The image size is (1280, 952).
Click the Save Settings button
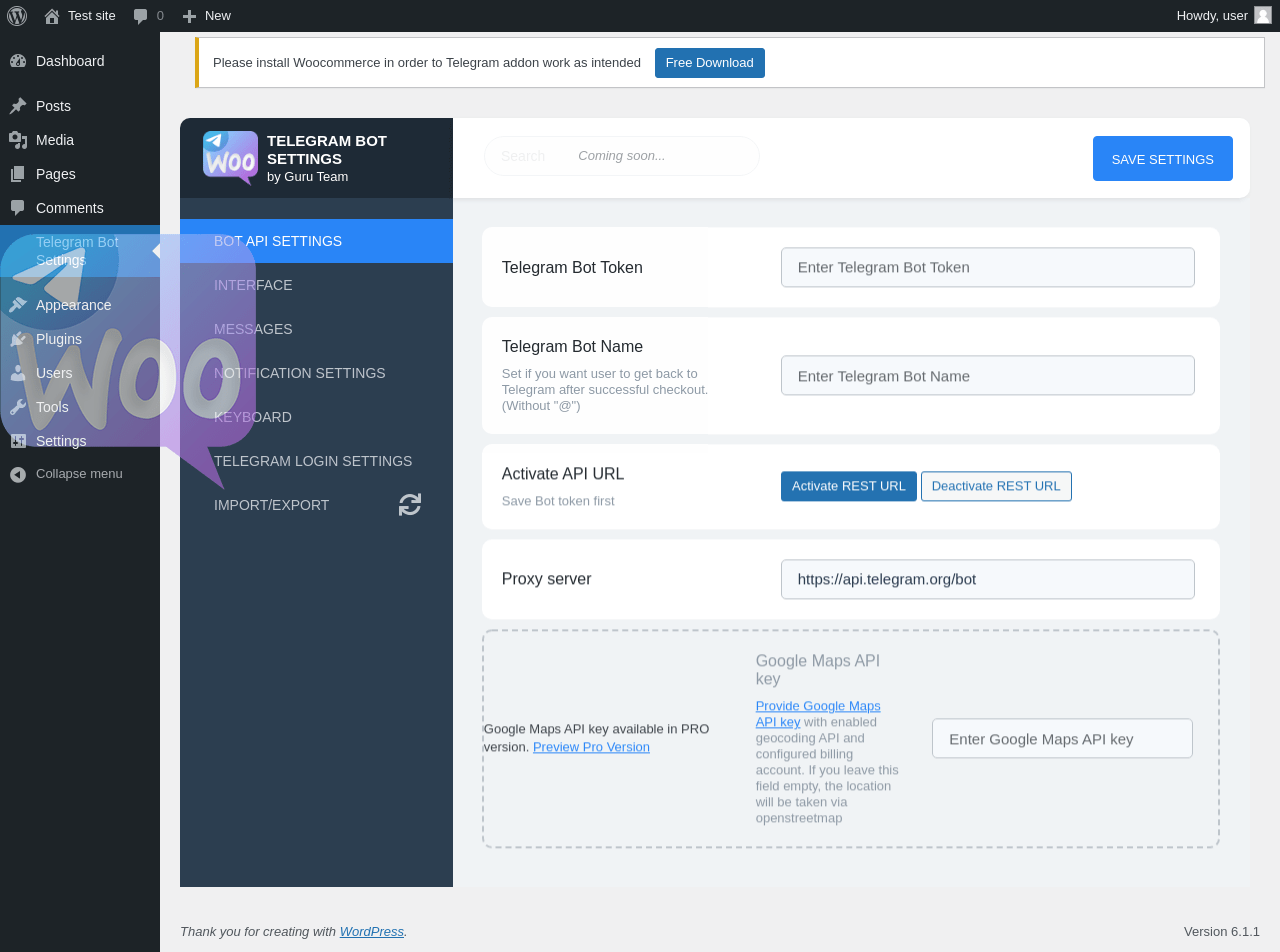click(x=1163, y=159)
